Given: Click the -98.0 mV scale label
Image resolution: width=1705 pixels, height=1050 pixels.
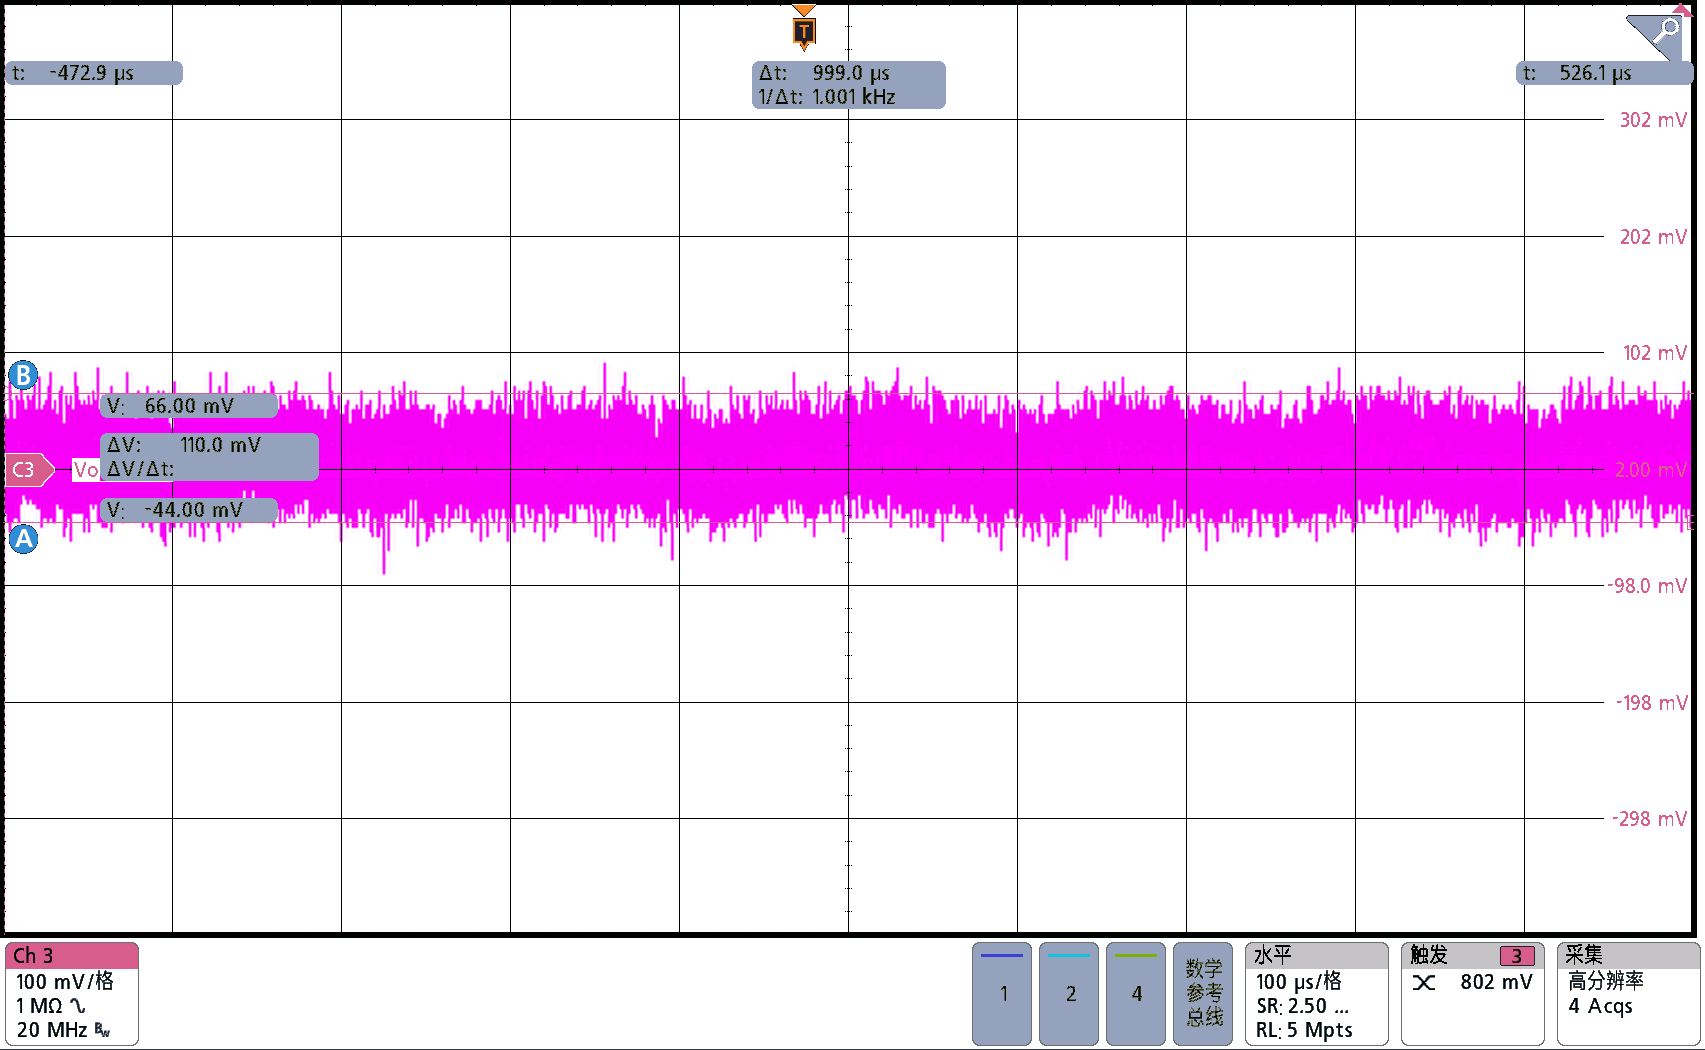Looking at the screenshot, I should tap(1648, 586).
